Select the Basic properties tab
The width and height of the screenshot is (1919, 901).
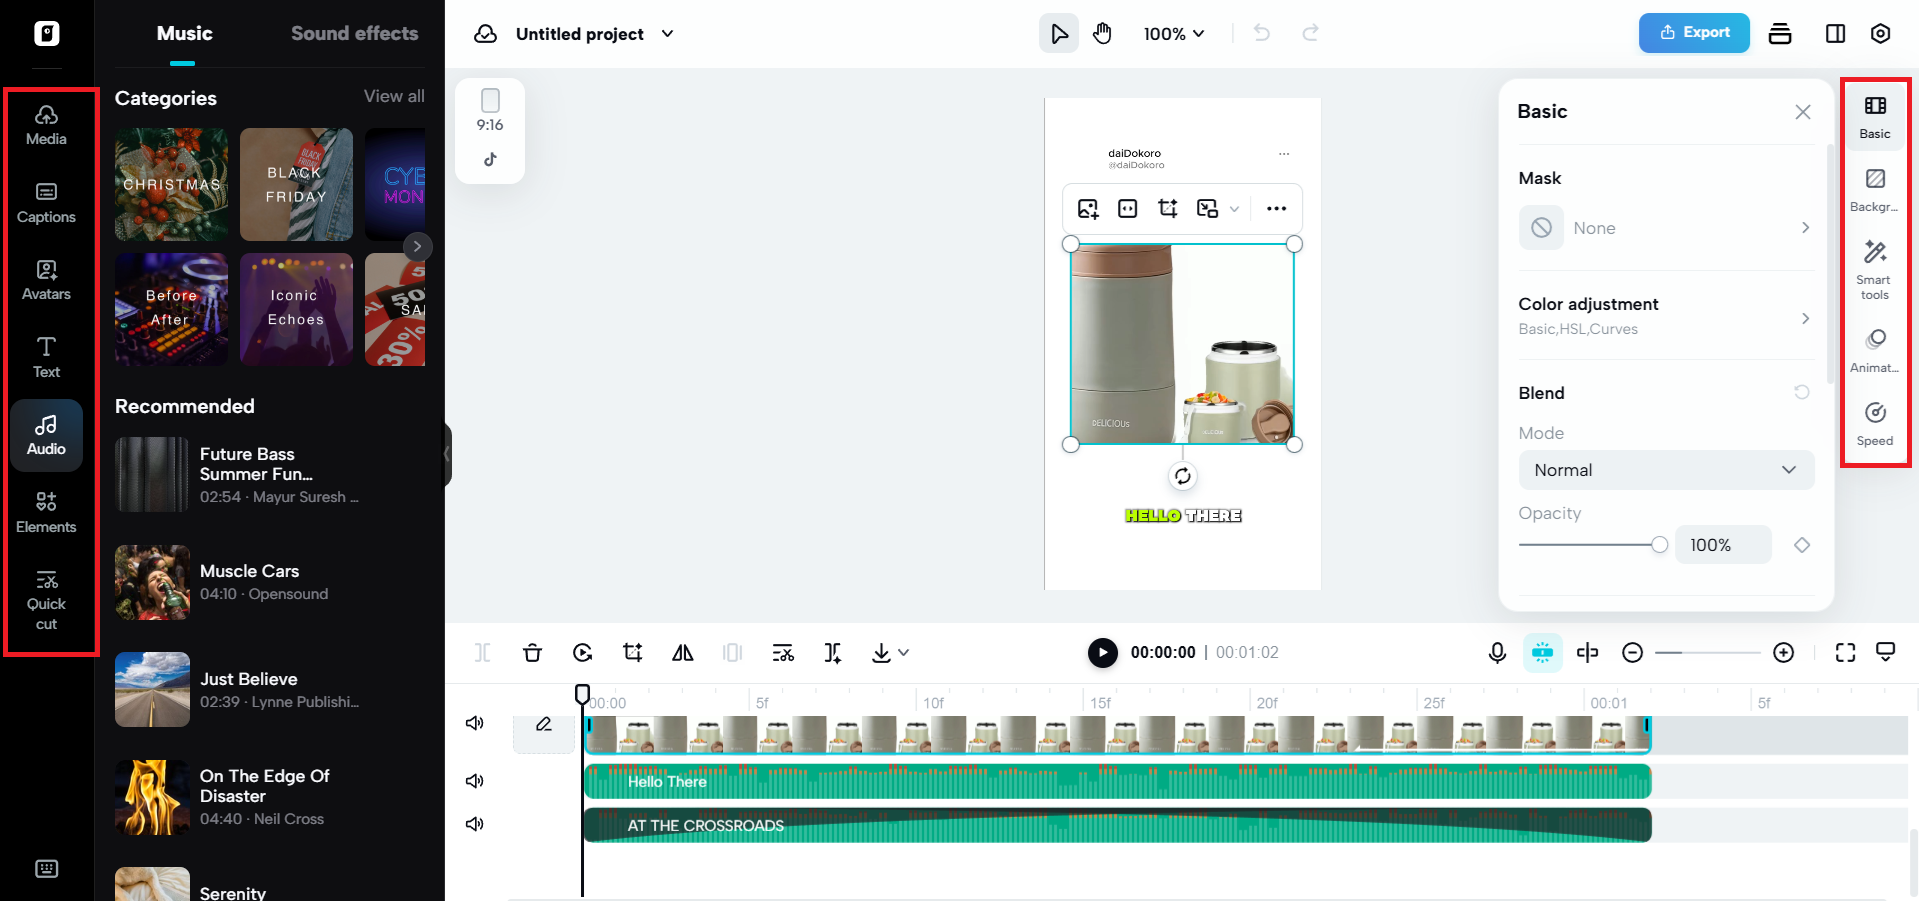click(1875, 117)
